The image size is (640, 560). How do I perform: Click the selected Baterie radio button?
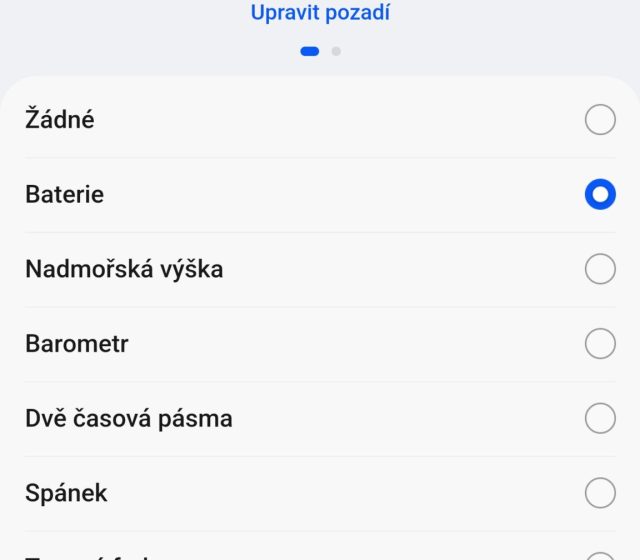[600, 194]
